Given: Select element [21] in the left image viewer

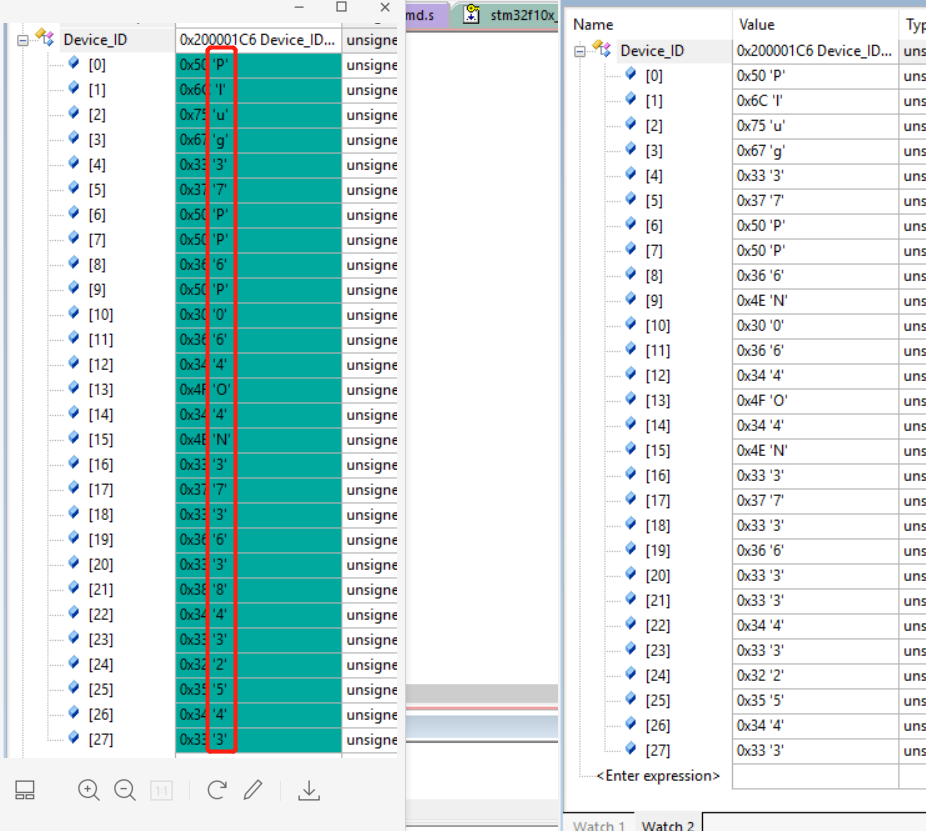Looking at the screenshot, I should [x=100, y=589].
